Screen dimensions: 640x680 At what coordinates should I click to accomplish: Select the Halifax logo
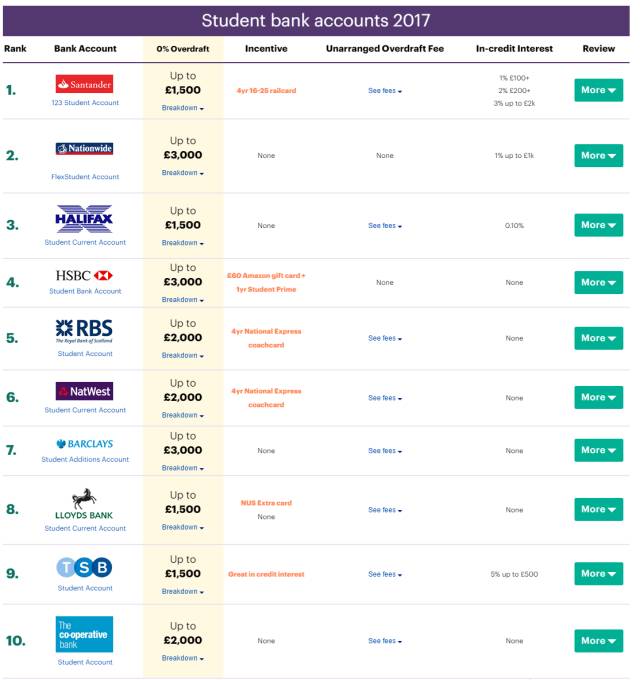84,219
